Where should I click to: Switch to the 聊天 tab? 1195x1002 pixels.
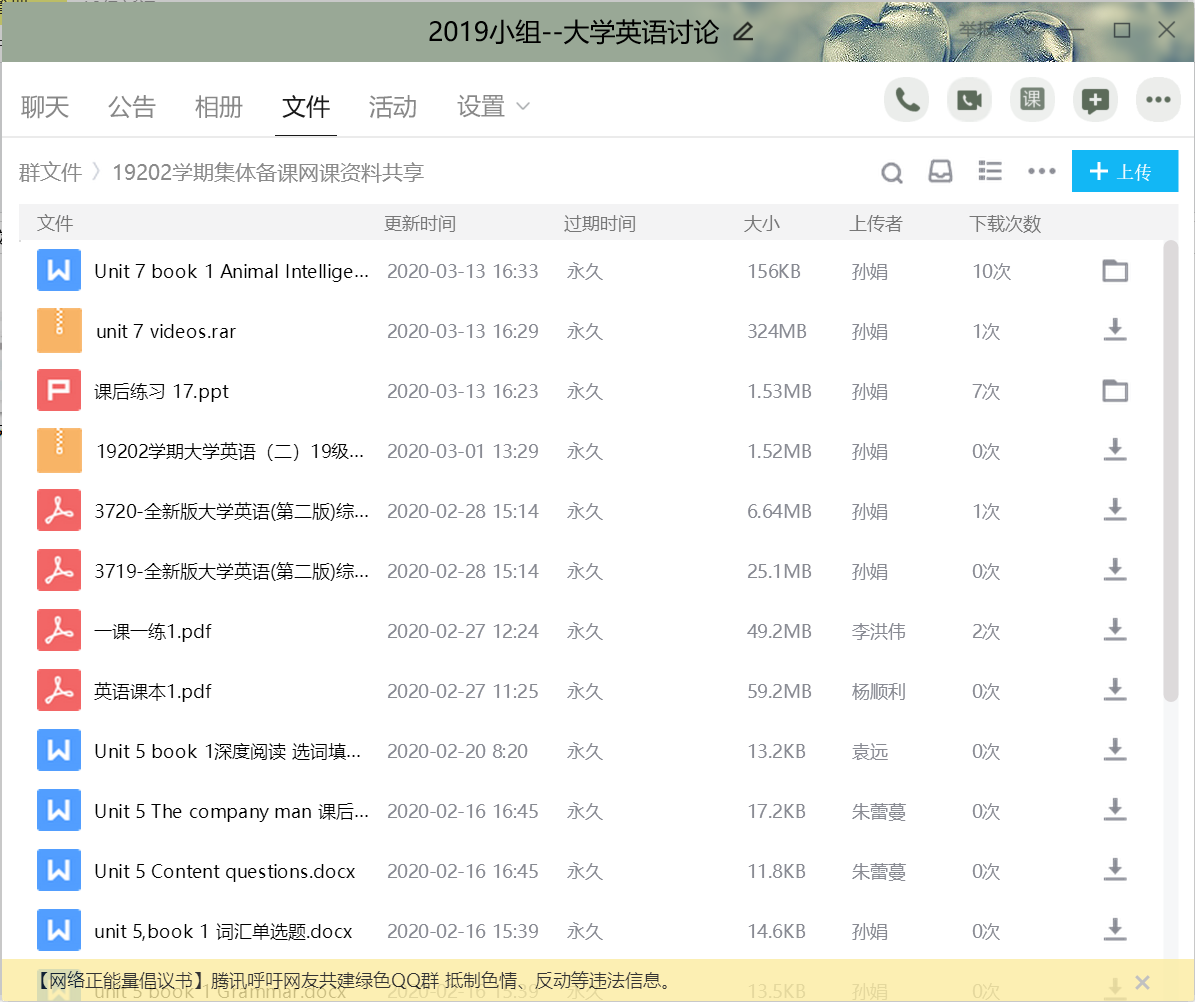pyautogui.click(x=45, y=107)
